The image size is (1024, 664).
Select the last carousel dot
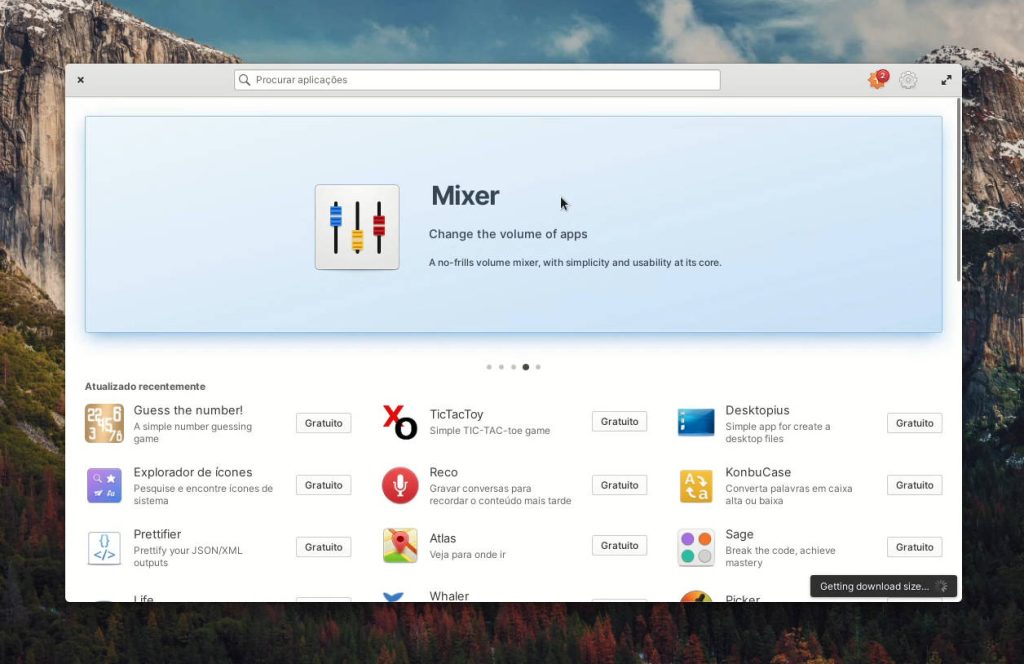(x=537, y=367)
